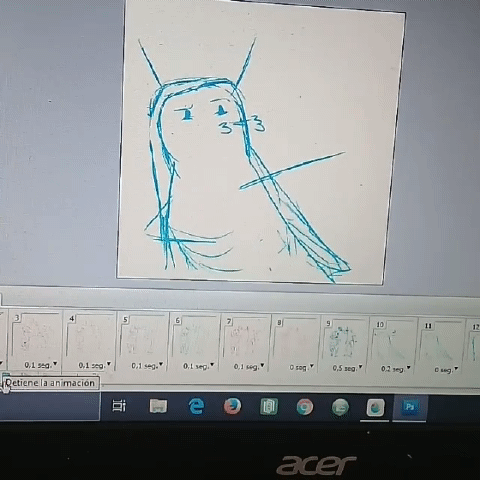Launch Firefox from the taskbar
The height and width of the screenshot is (480, 480).
tap(232, 406)
